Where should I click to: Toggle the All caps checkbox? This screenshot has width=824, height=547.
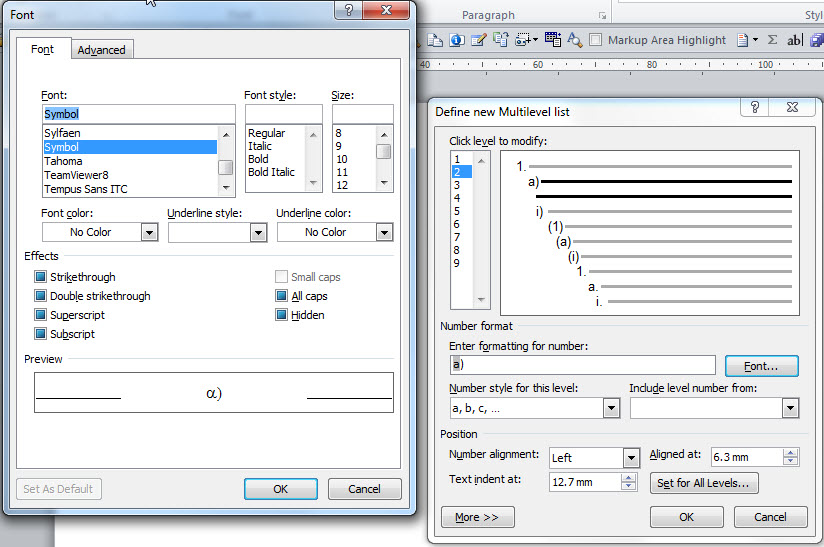(x=281, y=296)
